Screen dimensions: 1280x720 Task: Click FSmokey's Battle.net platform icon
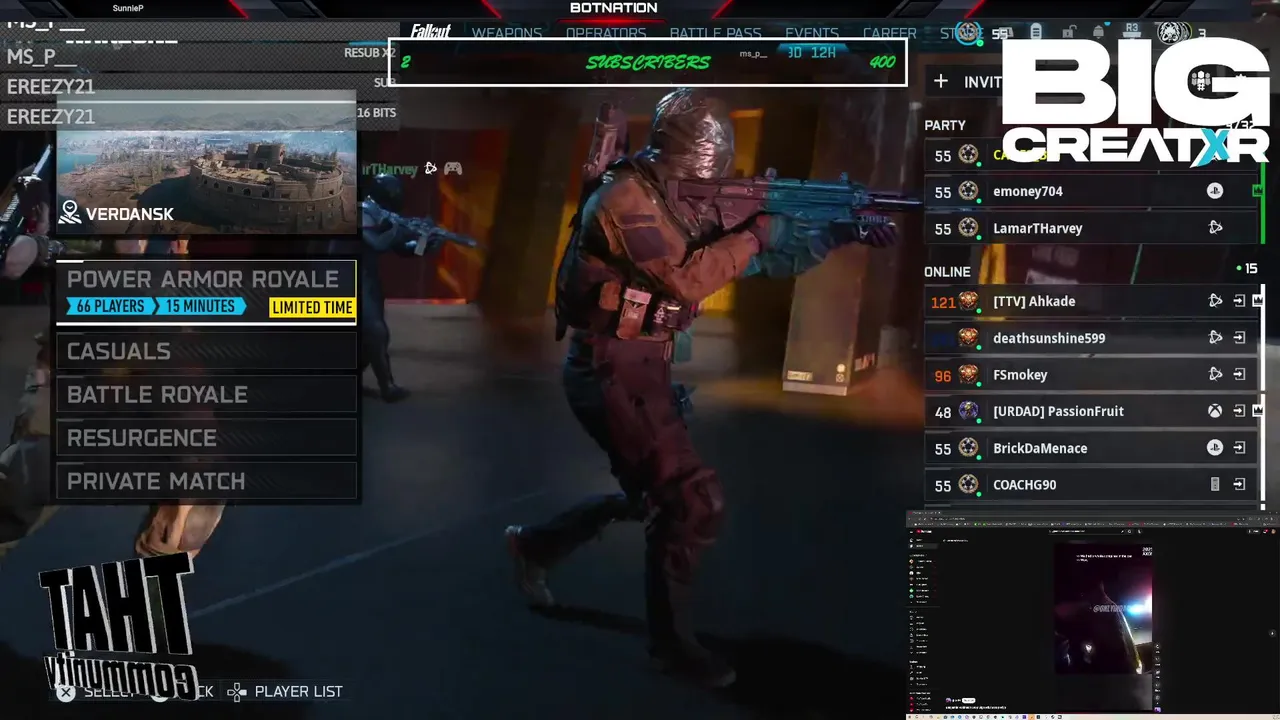click(x=1215, y=375)
